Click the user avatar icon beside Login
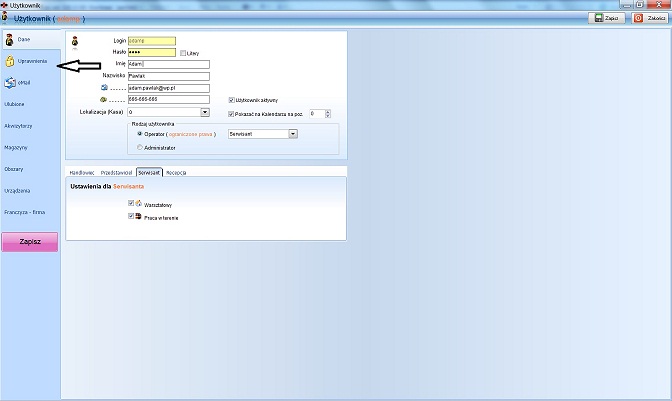Viewport: 672px width, 401px height. [x=75, y=42]
